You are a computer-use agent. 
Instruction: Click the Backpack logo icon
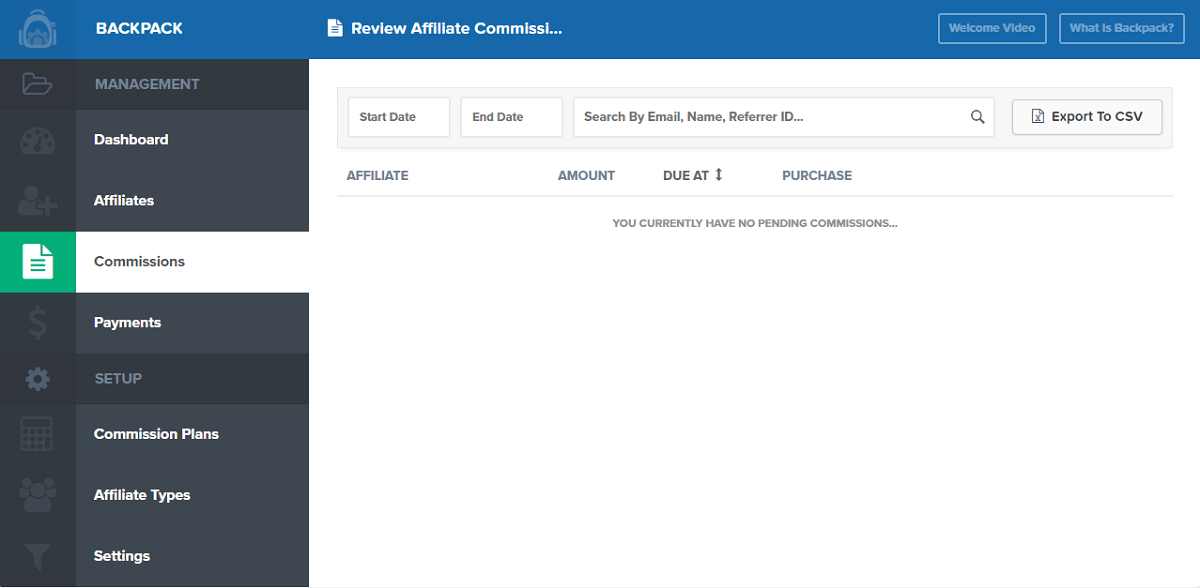(x=37, y=29)
